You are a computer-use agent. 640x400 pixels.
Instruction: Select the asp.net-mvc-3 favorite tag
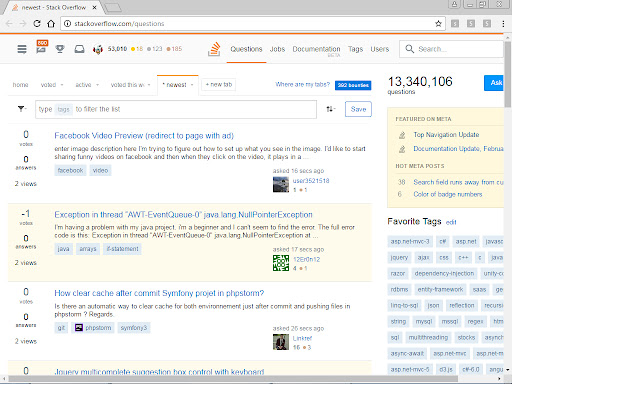pos(410,242)
